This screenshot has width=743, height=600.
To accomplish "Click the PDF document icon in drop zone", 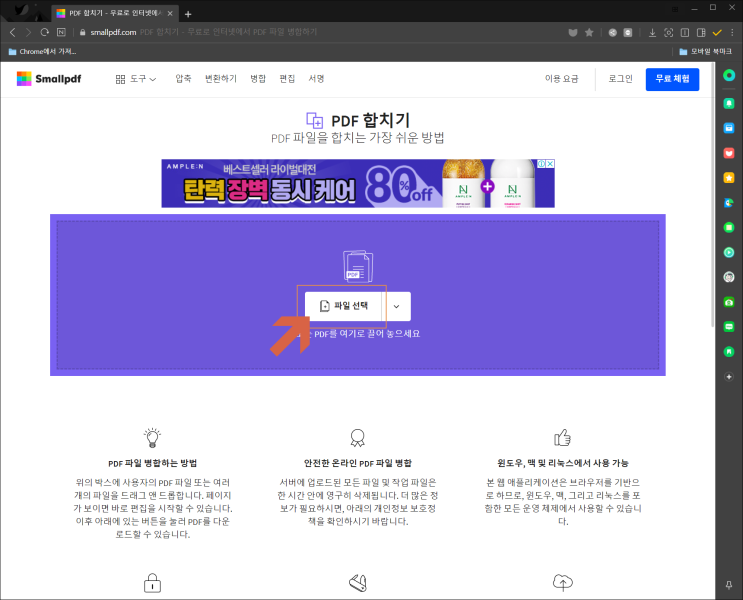I will click(x=358, y=266).
